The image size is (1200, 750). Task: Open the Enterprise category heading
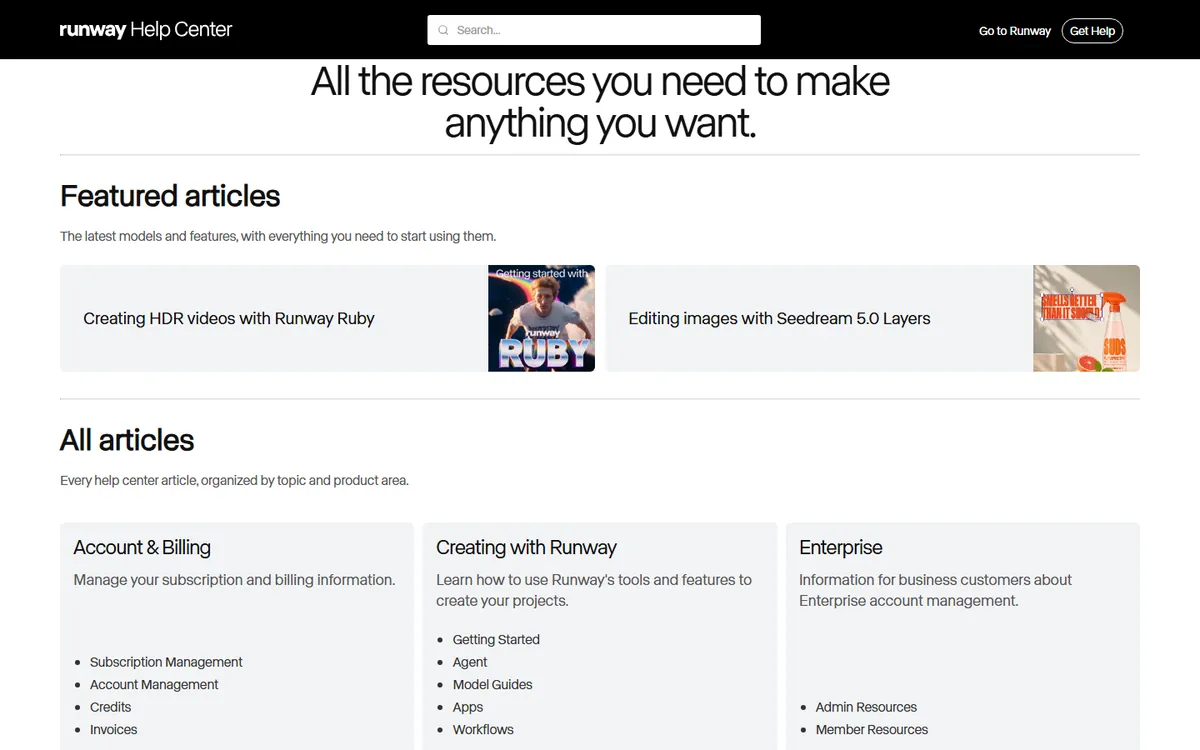(x=841, y=547)
